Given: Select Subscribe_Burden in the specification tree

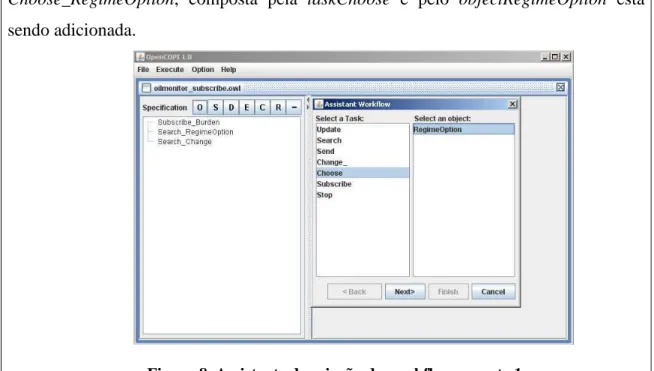Looking at the screenshot, I should pyautogui.click(x=189, y=122).
